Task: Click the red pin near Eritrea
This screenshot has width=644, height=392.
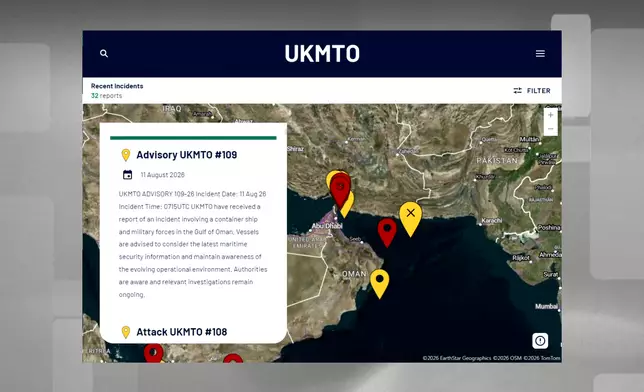Action: (153, 354)
